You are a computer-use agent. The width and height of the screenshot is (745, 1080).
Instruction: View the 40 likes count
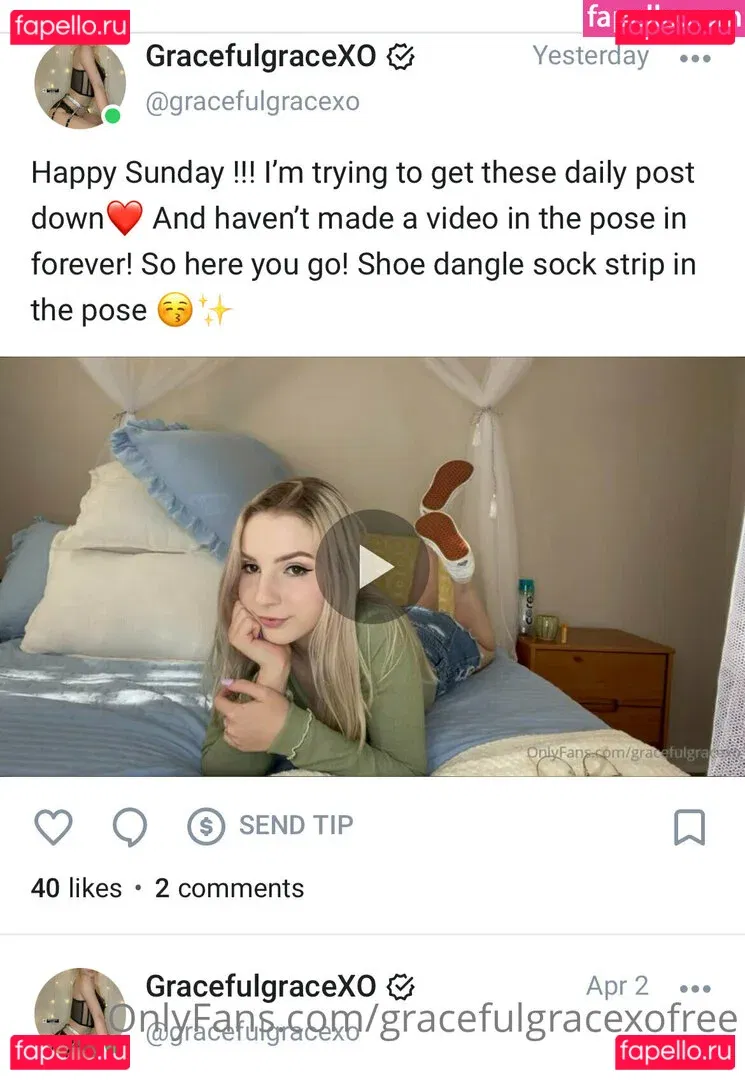[76, 889]
